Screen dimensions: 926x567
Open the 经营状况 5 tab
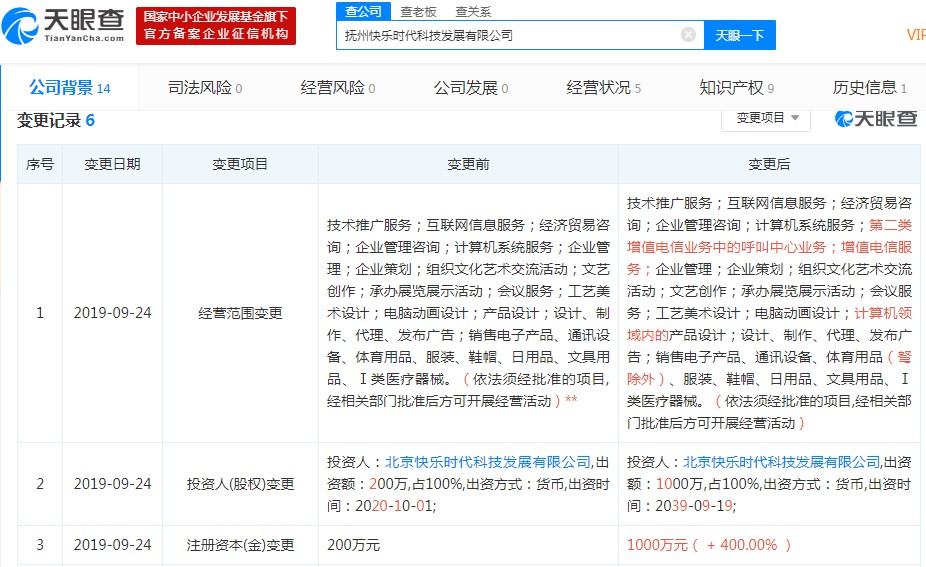(604, 88)
